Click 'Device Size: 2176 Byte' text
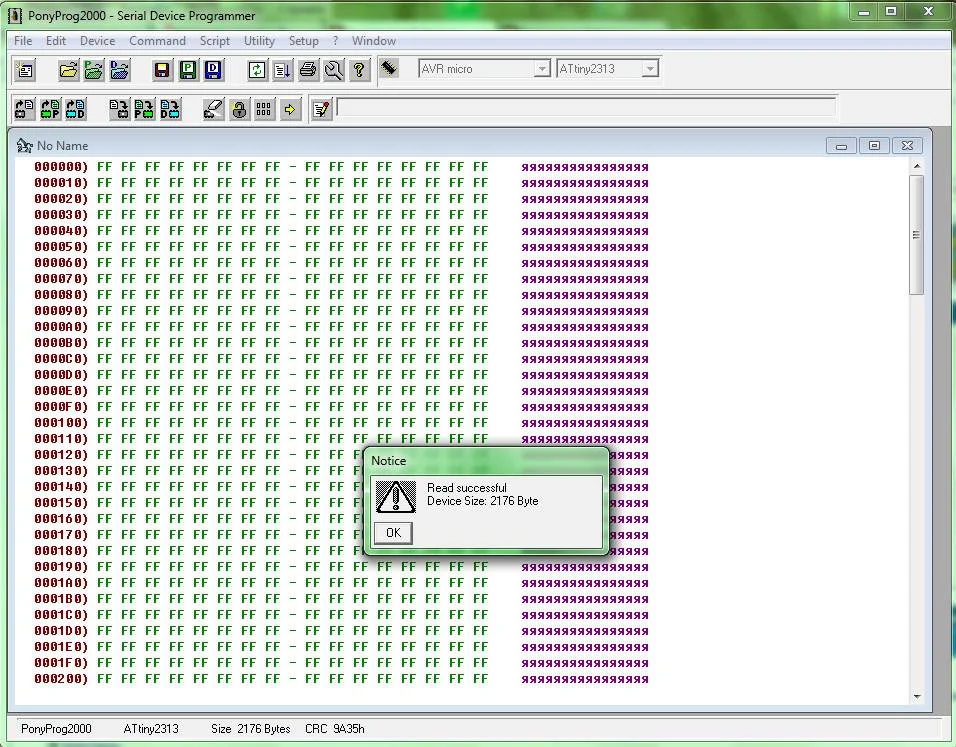Screen dimensions: 956x747 click(482, 501)
